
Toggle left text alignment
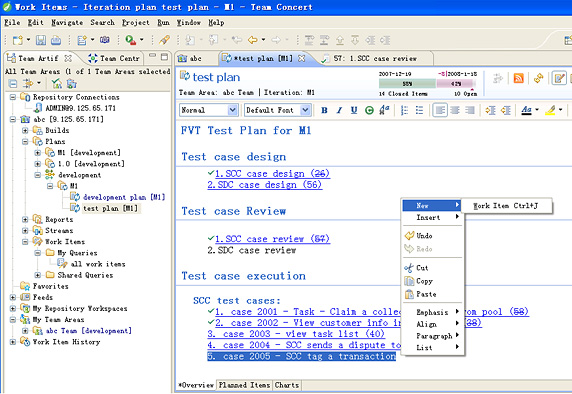[440, 110]
